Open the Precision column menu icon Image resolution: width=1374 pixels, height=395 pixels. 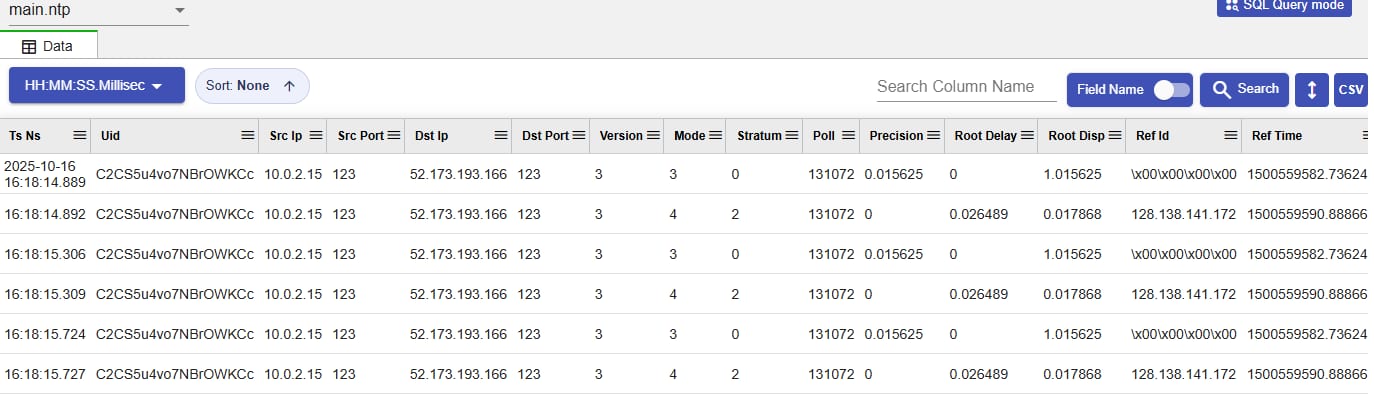tap(934, 135)
